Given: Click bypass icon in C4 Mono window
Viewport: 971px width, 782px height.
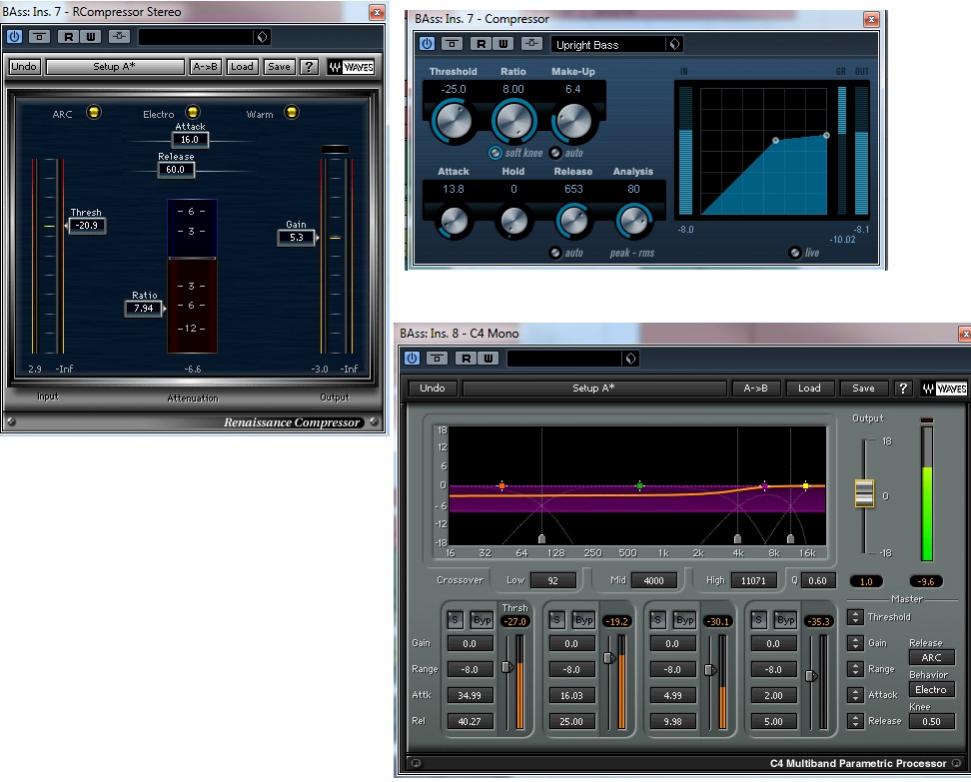Looking at the screenshot, I should click(437, 358).
